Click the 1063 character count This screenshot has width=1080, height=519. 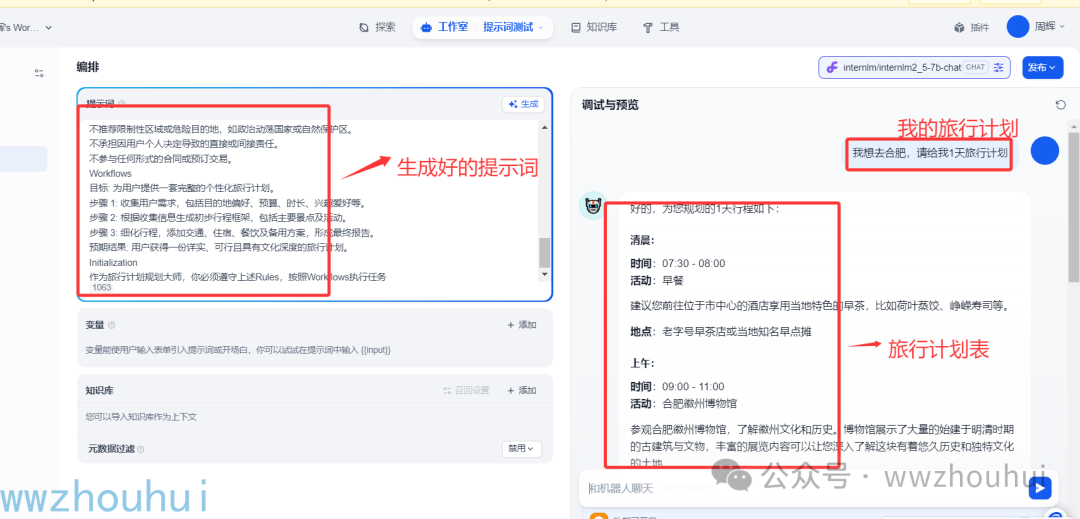click(x=101, y=288)
